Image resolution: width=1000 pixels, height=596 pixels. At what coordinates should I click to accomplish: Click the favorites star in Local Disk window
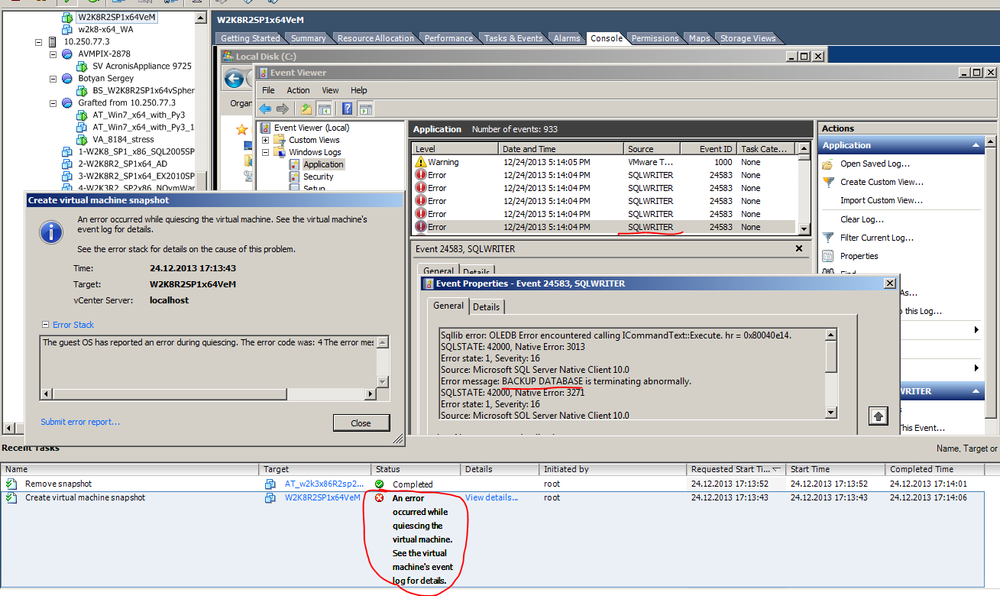click(242, 129)
